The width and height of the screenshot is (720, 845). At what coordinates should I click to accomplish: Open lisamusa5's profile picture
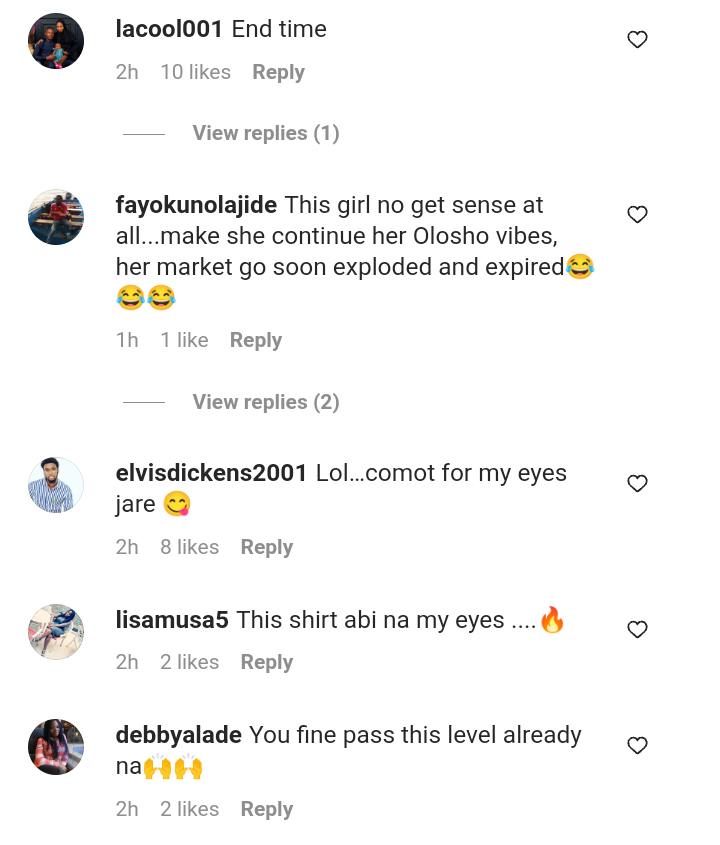(x=56, y=631)
